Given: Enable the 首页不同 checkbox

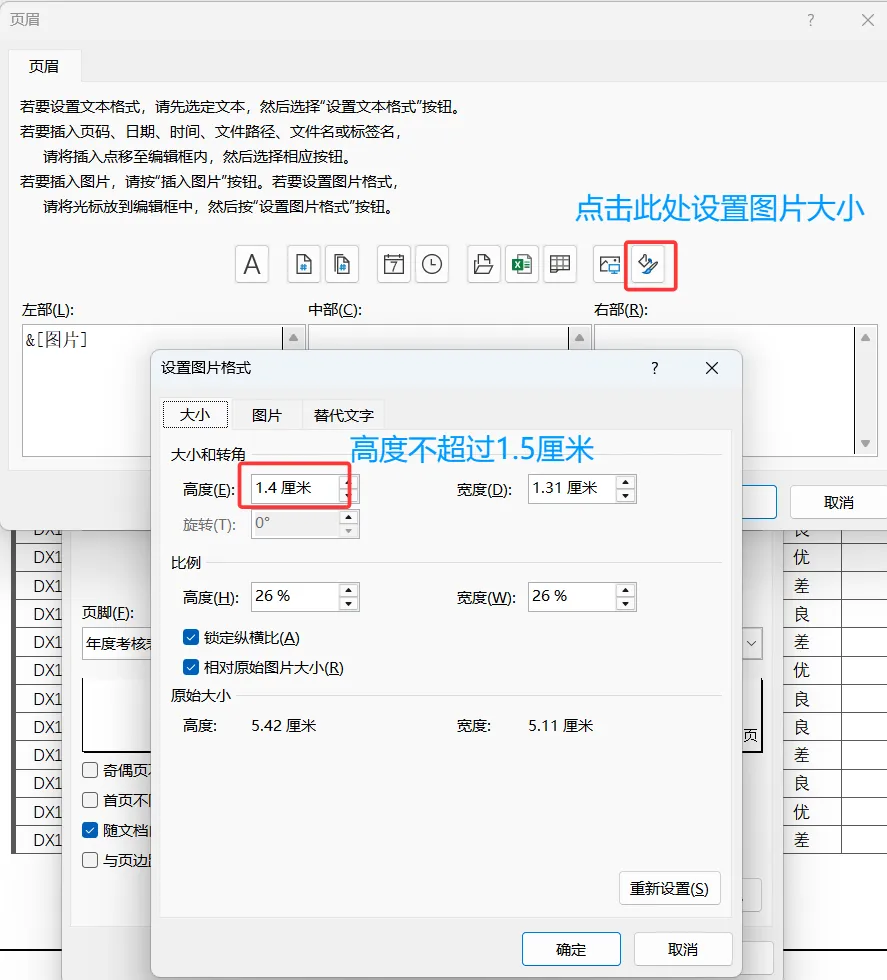Looking at the screenshot, I should coord(90,800).
